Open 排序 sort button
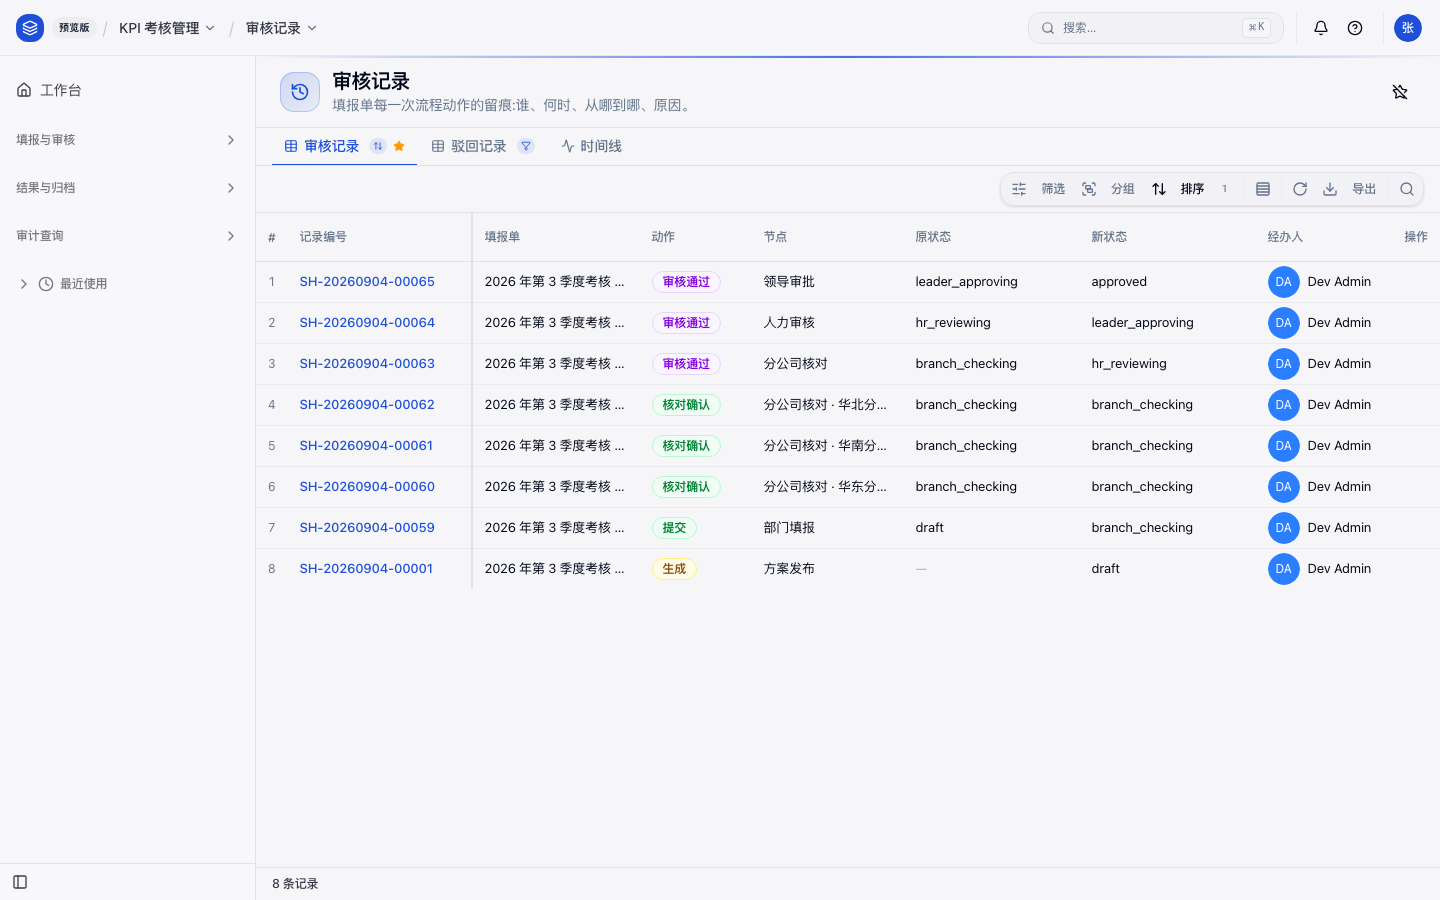Image resolution: width=1440 pixels, height=900 pixels. pyautogui.click(x=1190, y=189)
